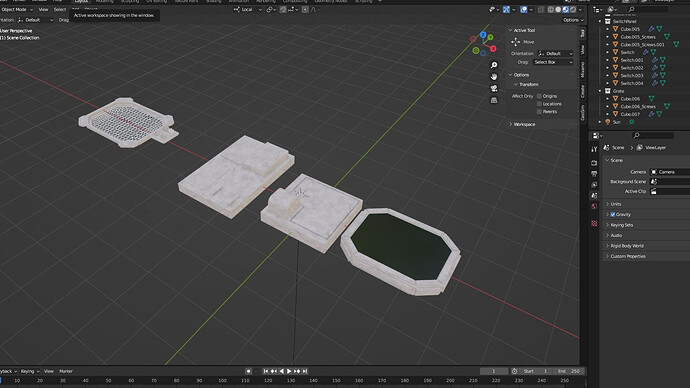This screenshot has height=388, width=690.
Task: Open the Geometry Nodes workspace tab
Action: pos(331,1)
